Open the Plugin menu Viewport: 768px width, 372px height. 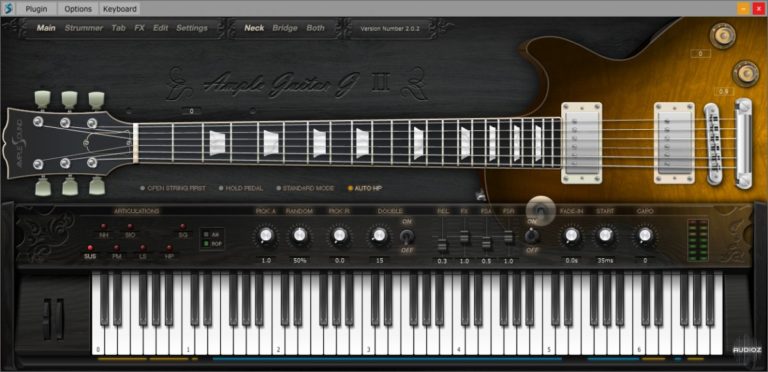[36, 9]
